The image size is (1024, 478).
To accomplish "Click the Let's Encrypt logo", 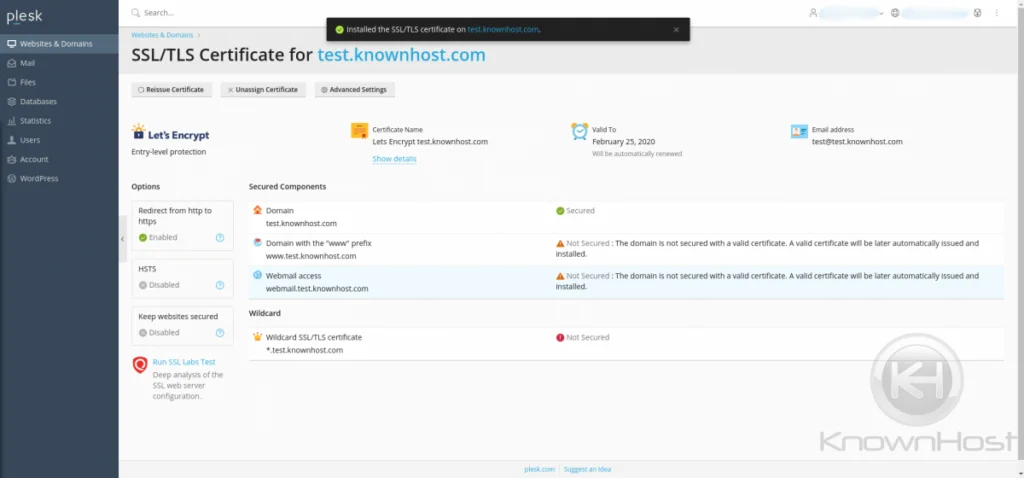I will tap(170, 133).
